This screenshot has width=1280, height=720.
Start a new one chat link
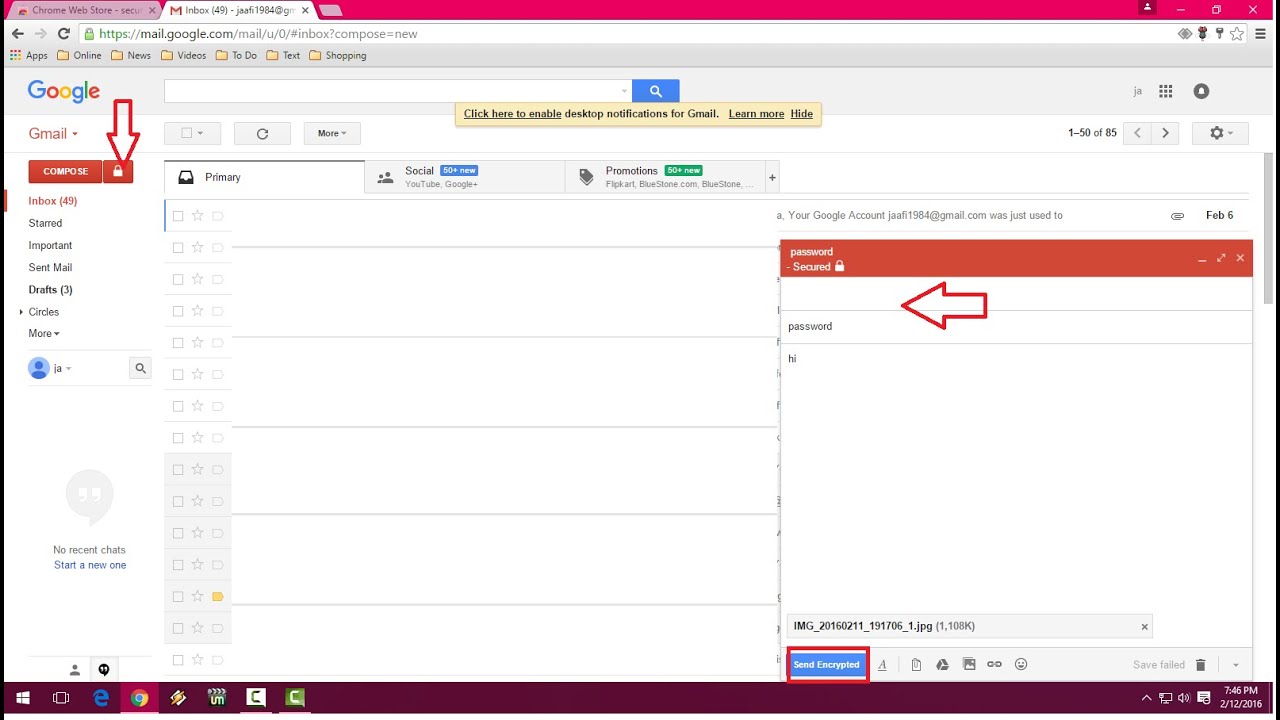click(x=90, y=566)
